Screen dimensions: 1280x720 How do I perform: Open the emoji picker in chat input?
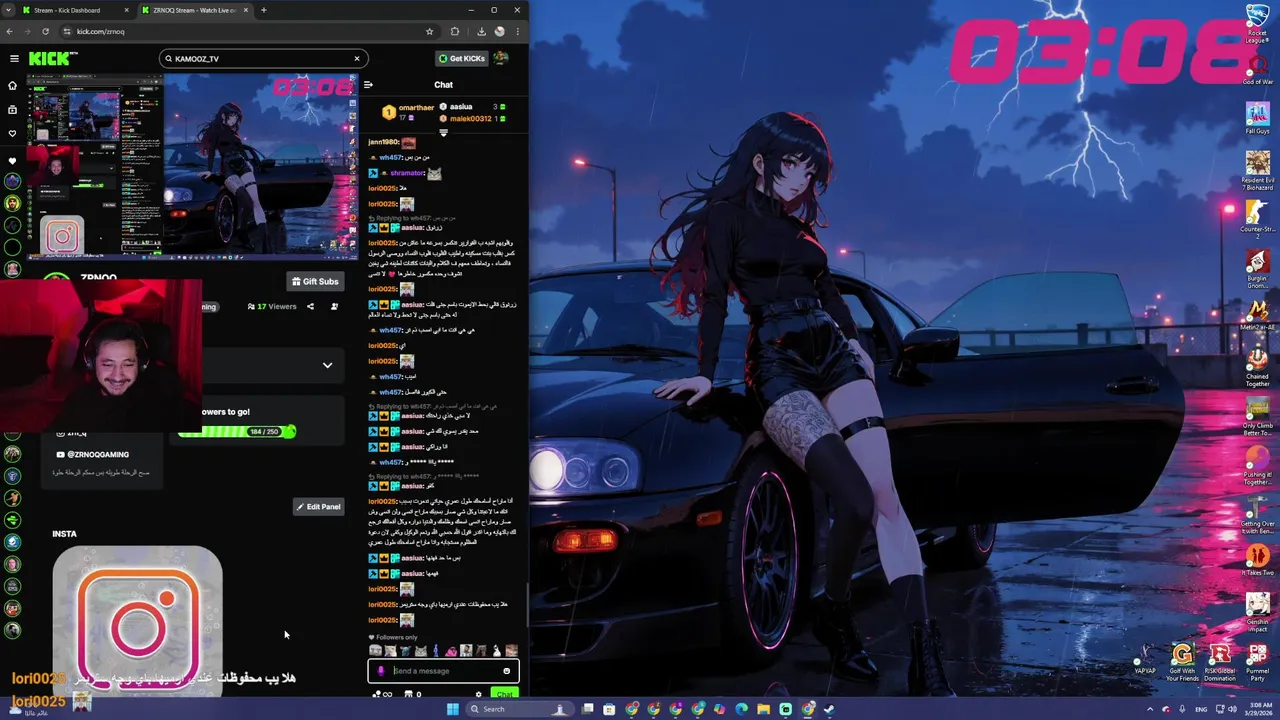[x=507, y=671]
